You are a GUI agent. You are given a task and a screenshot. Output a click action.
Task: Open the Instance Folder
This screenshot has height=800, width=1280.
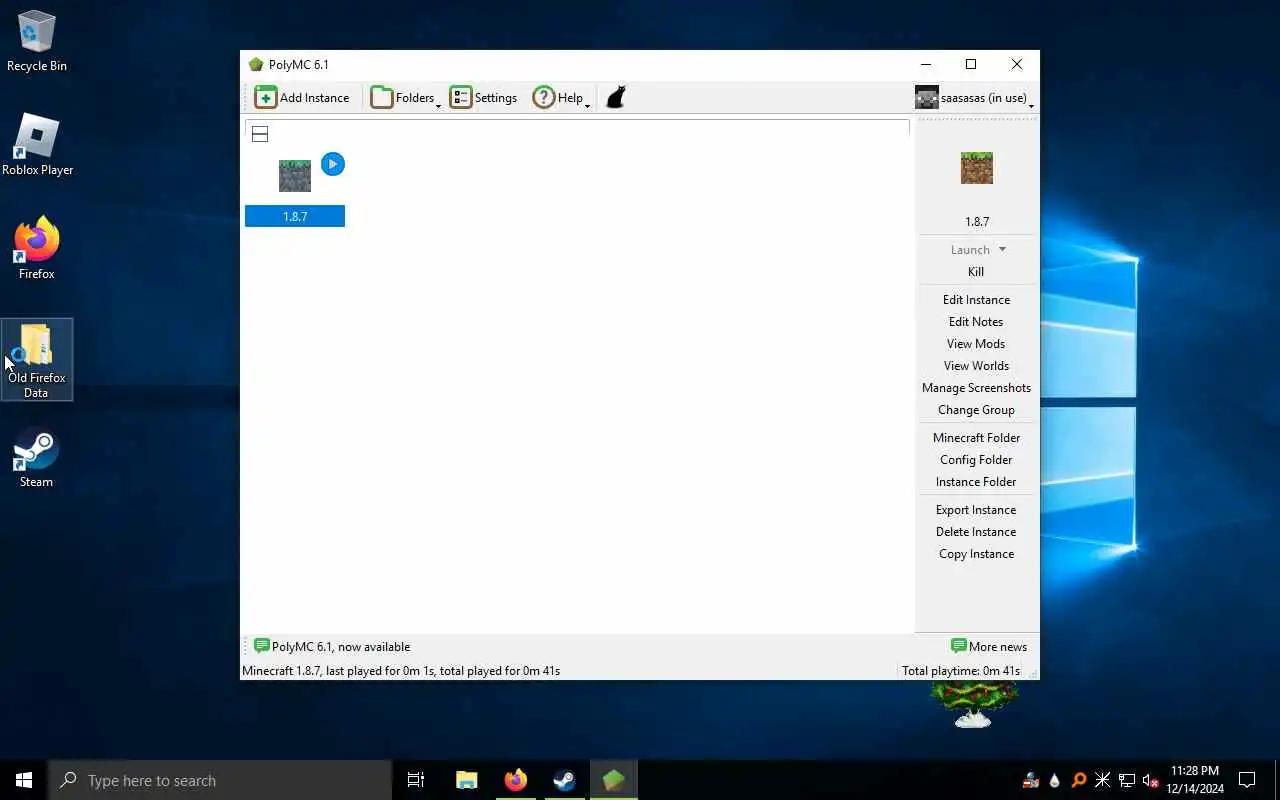point(976,481)
